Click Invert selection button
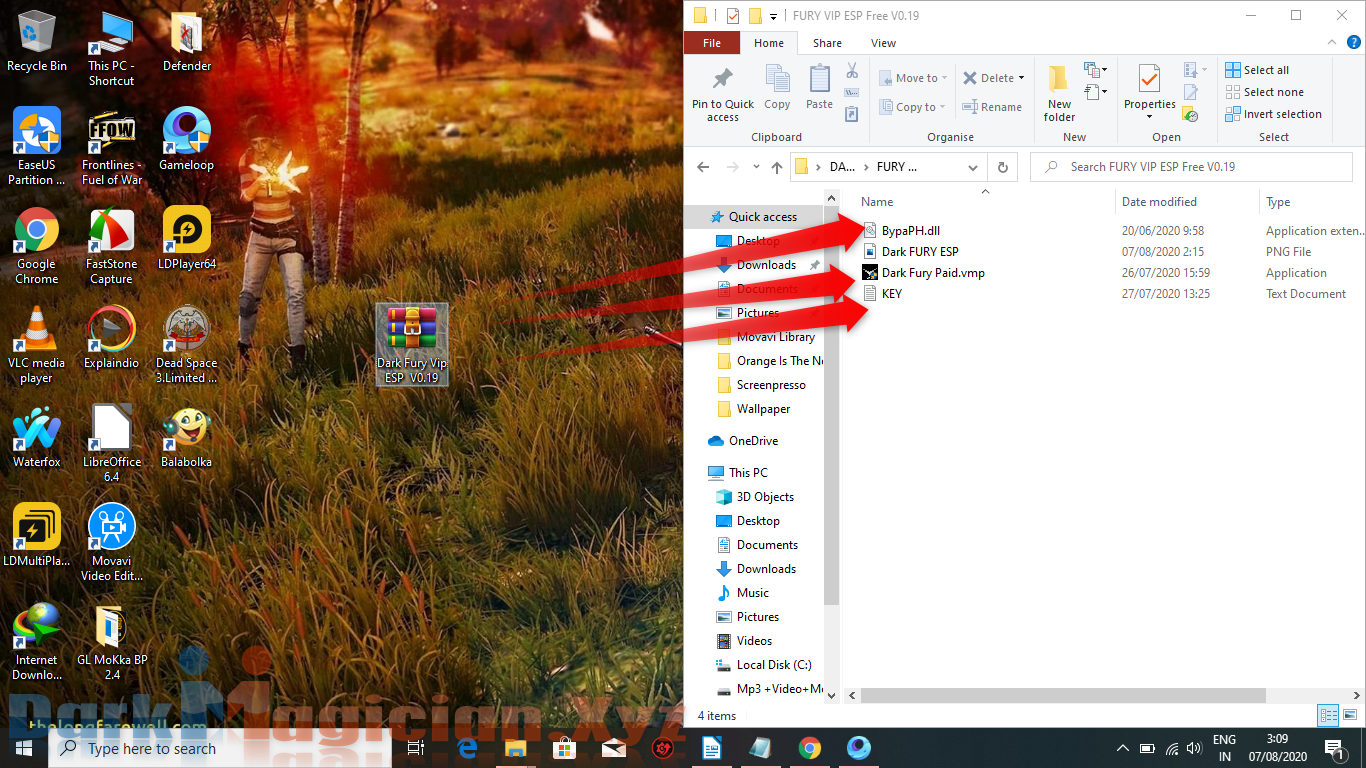1366x768 pixels. click(1274, 114)
